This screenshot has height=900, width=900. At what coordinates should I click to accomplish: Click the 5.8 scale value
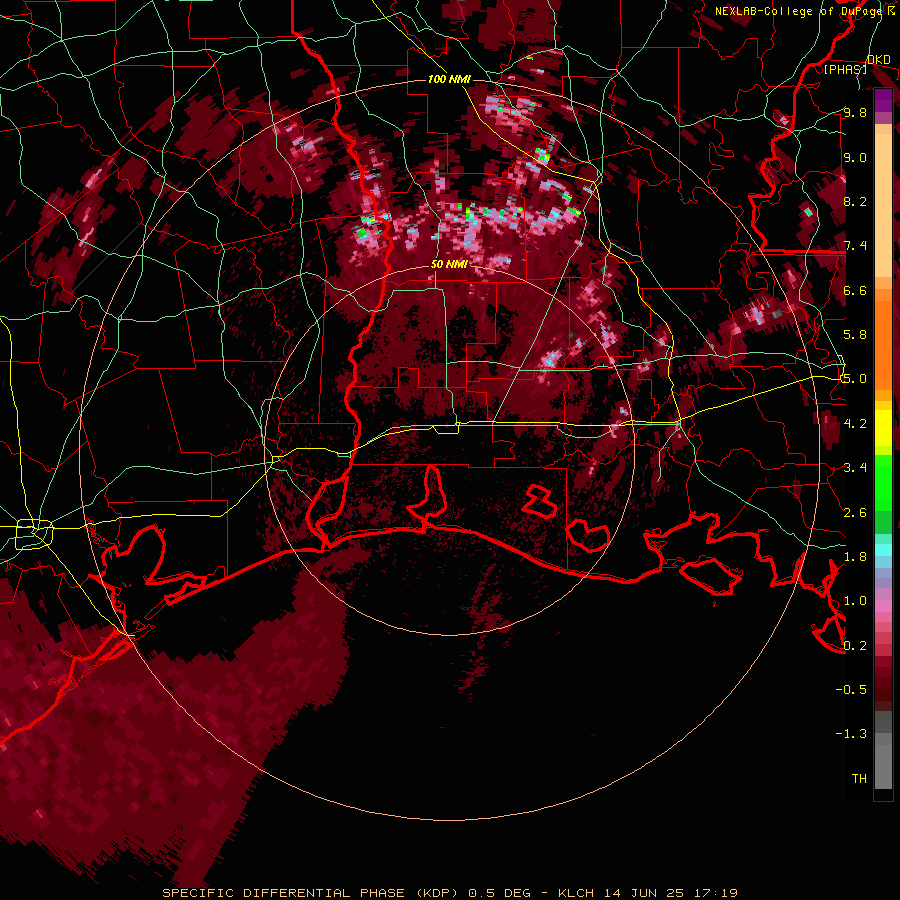click(x=855, y=335)
